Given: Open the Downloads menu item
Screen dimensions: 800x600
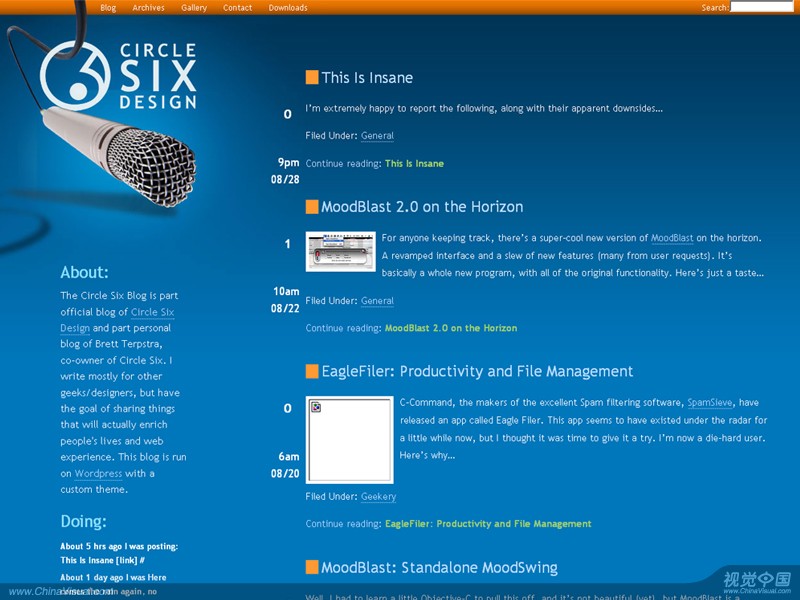Looking at the screenshot, I should 288,8.
